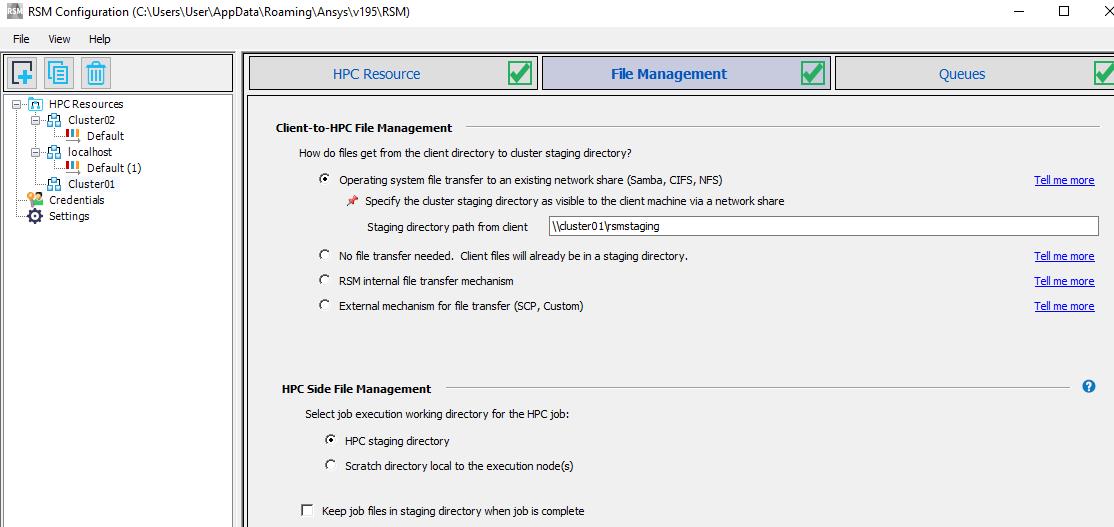Open the File menu

point(21,39)
